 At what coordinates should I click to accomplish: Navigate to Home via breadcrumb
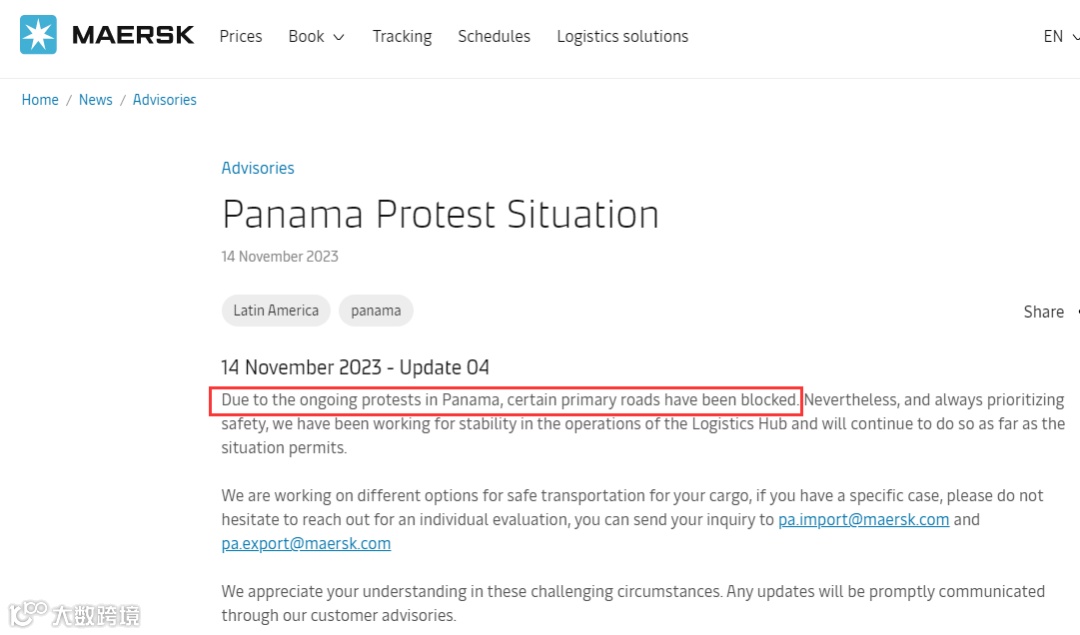tap(40, 100)
